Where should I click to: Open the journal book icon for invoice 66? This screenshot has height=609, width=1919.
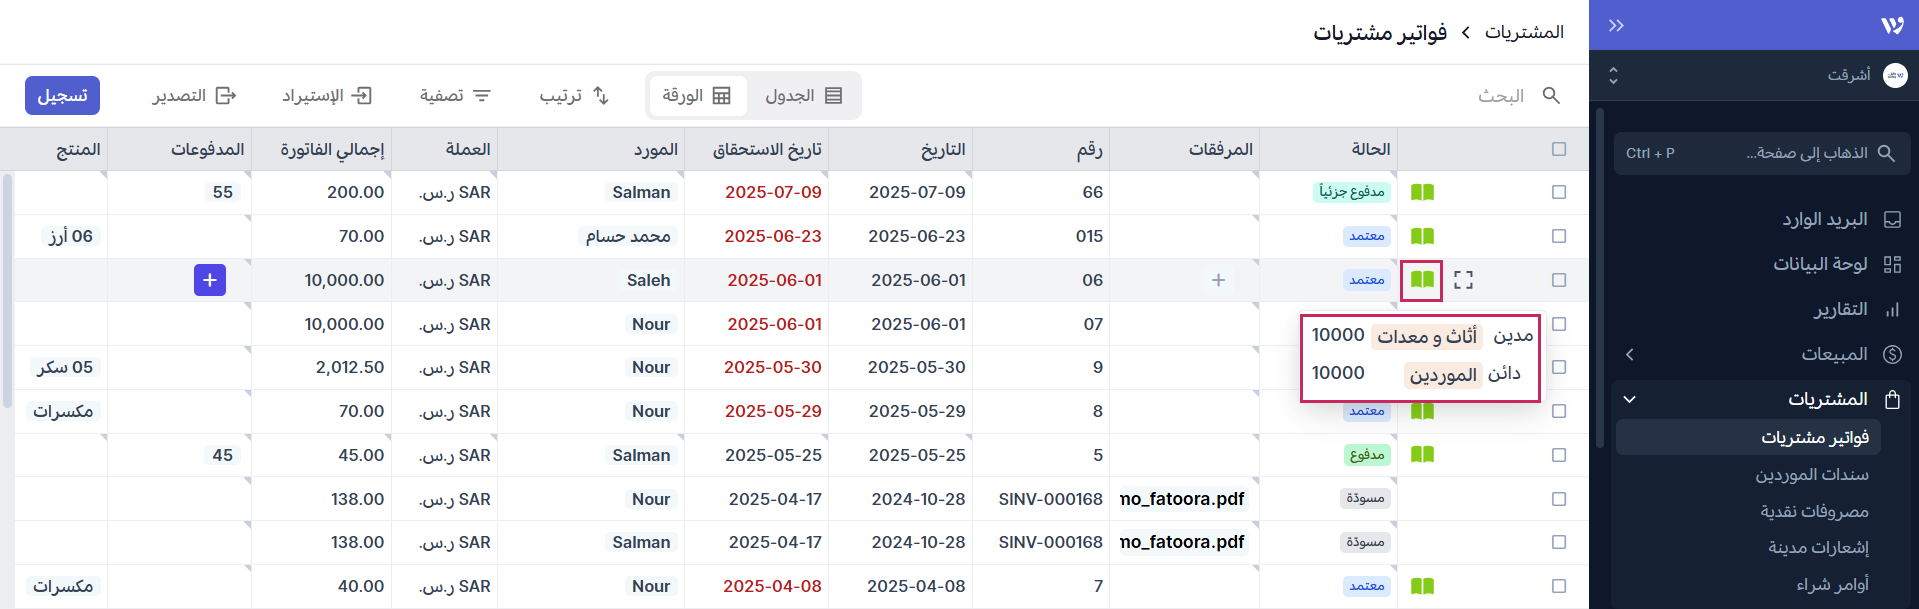(x=1422, y=192)
